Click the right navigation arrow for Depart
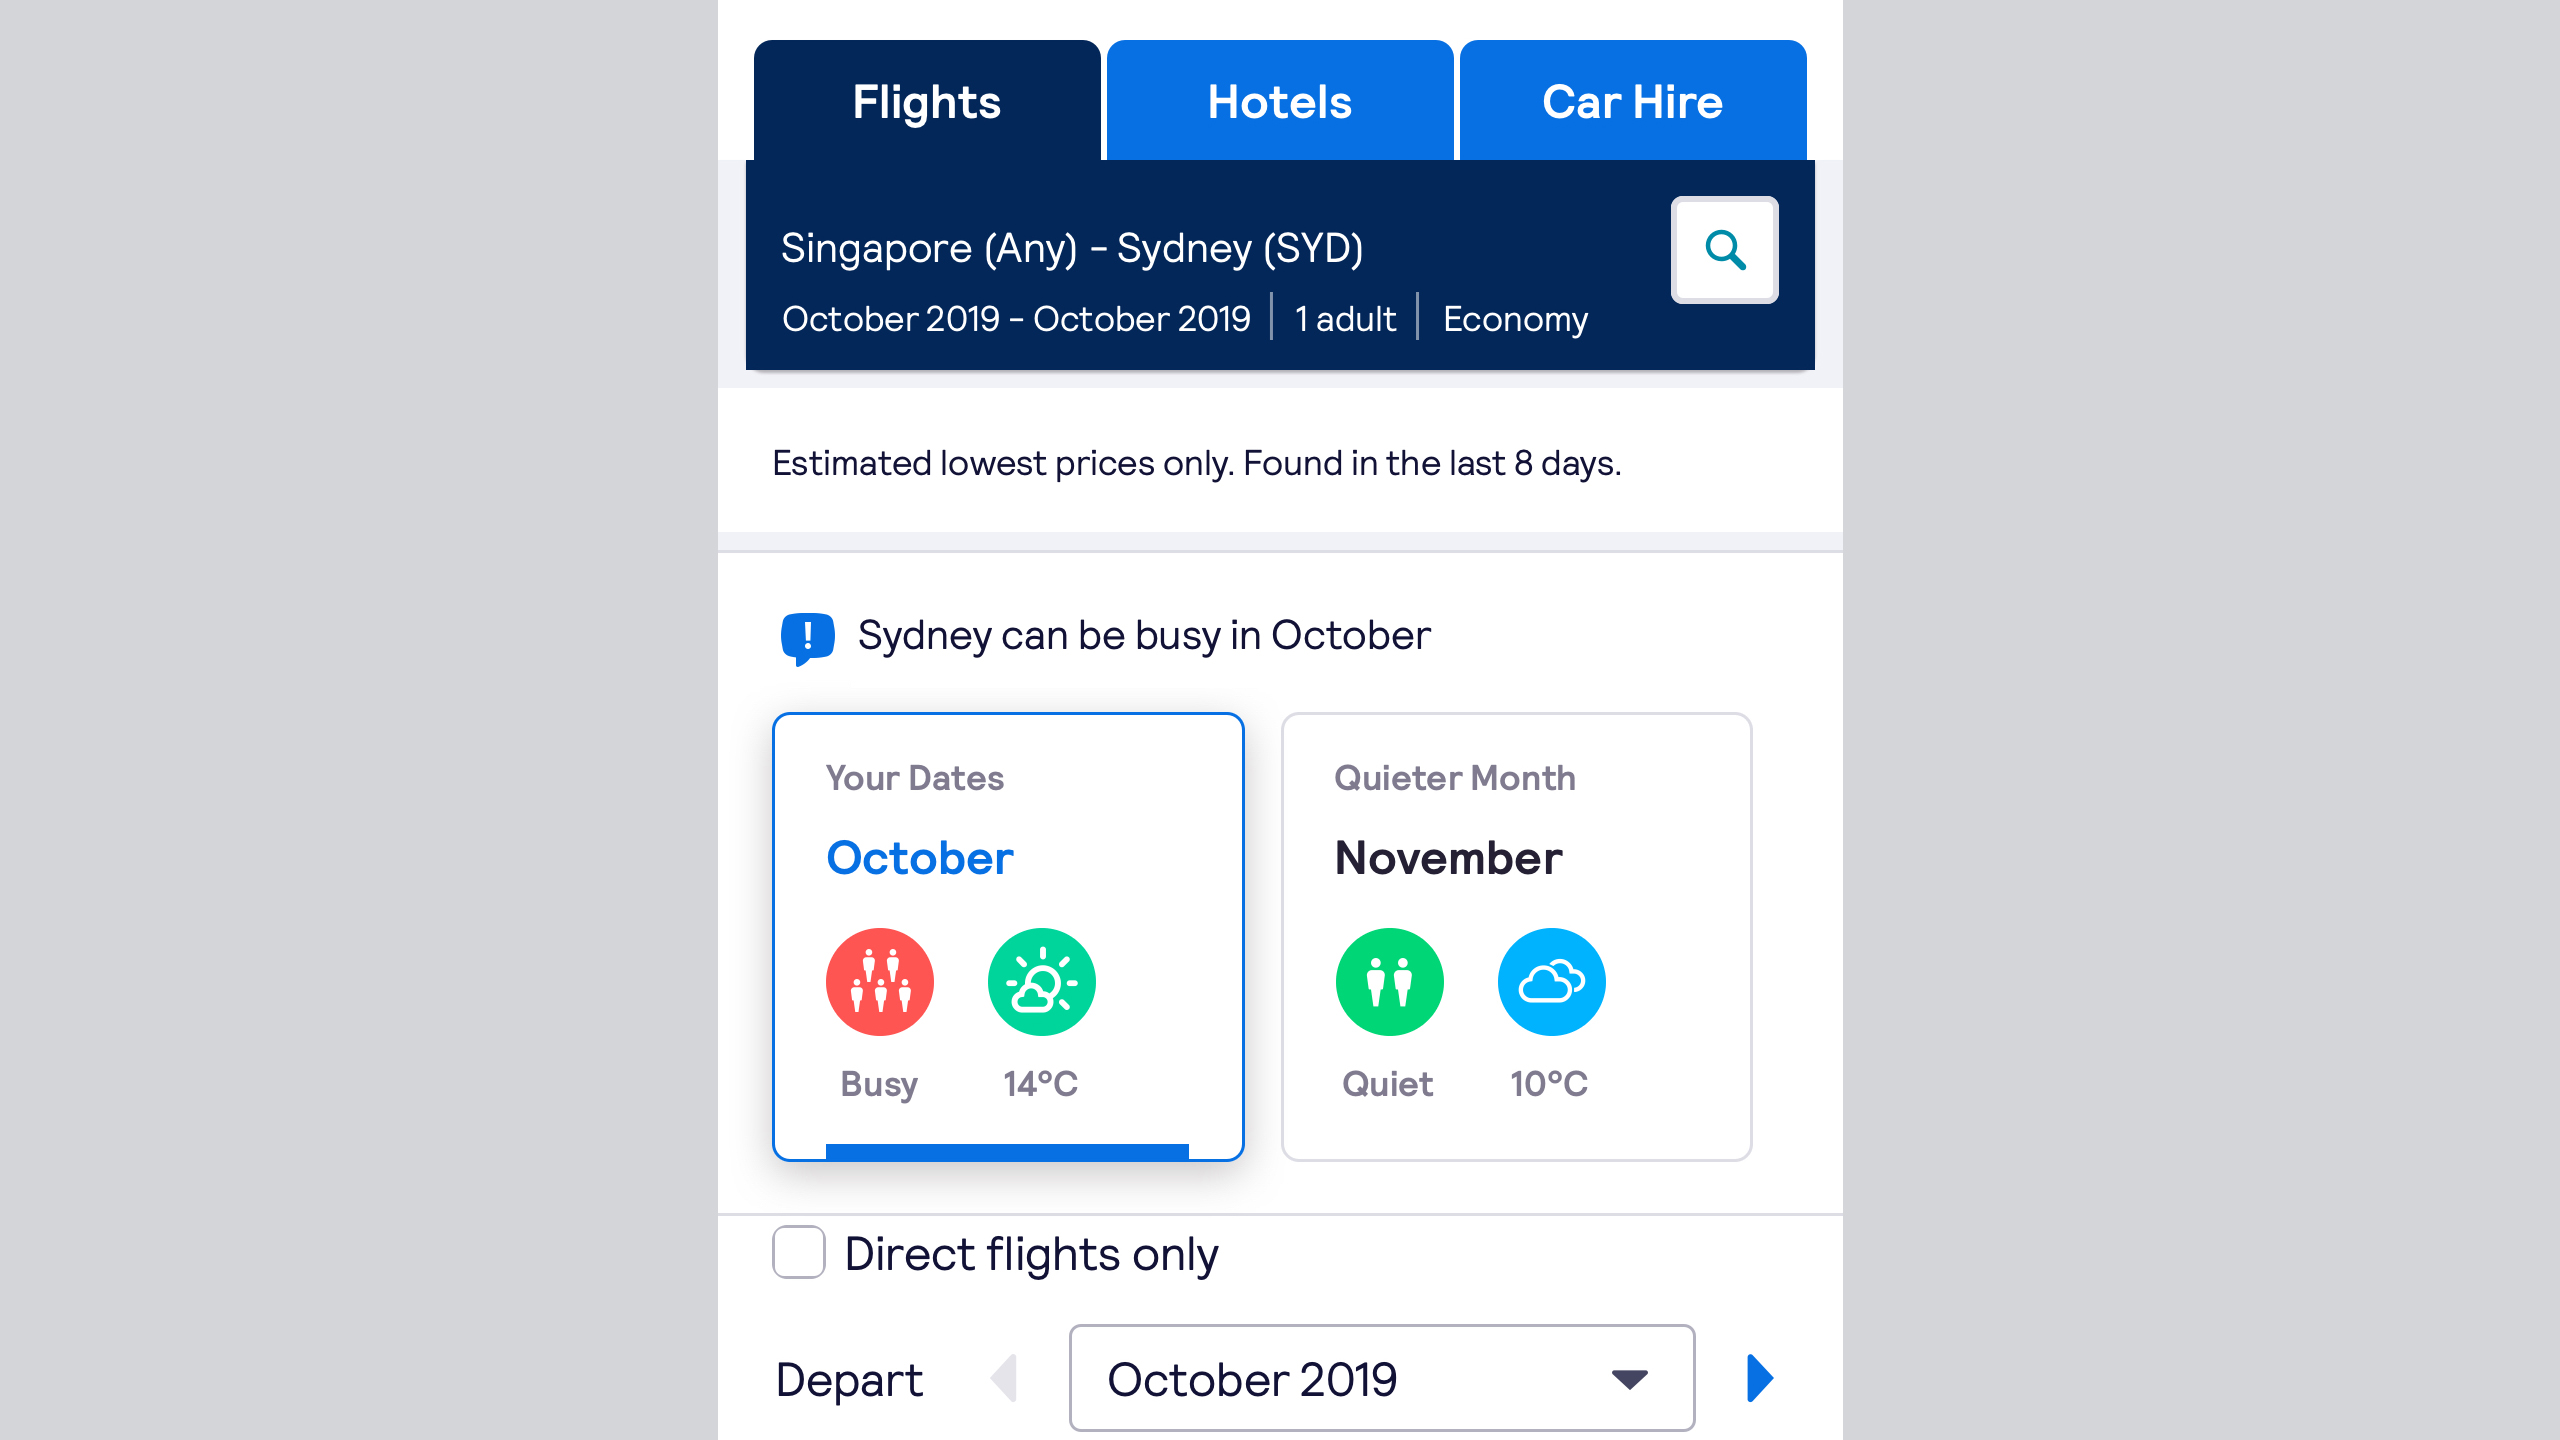2560x1440 pixels. click(1760, 1378)
